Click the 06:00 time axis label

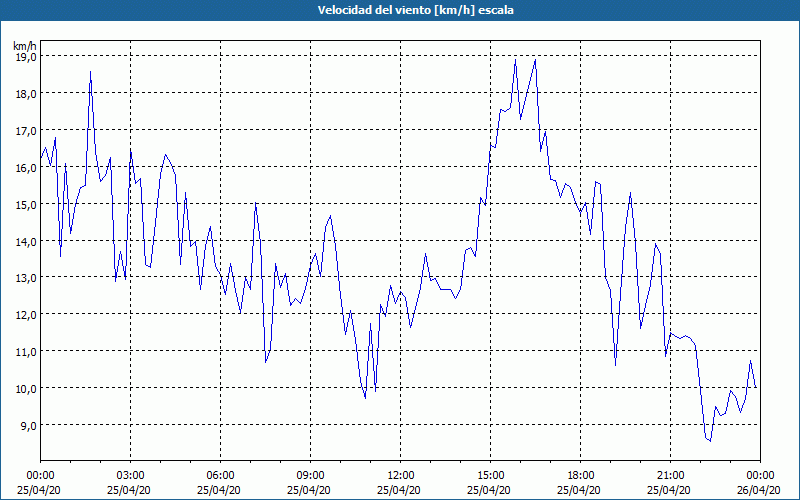[x=220, y=476]
